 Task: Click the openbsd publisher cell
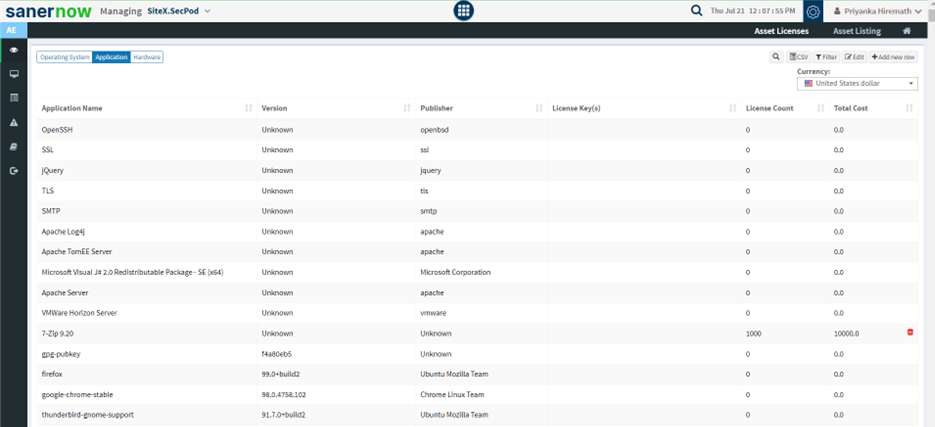pyautogui.click(x=434, y=129)
